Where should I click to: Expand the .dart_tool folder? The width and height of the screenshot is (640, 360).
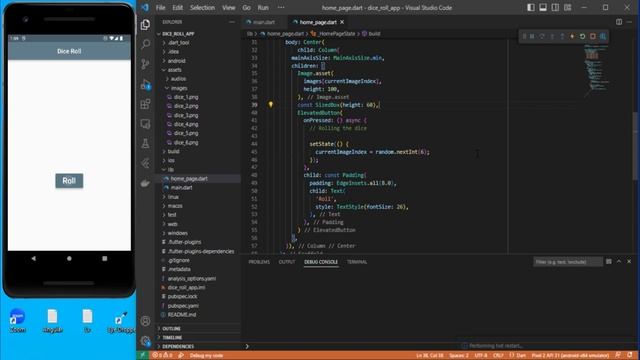(178, 43)
